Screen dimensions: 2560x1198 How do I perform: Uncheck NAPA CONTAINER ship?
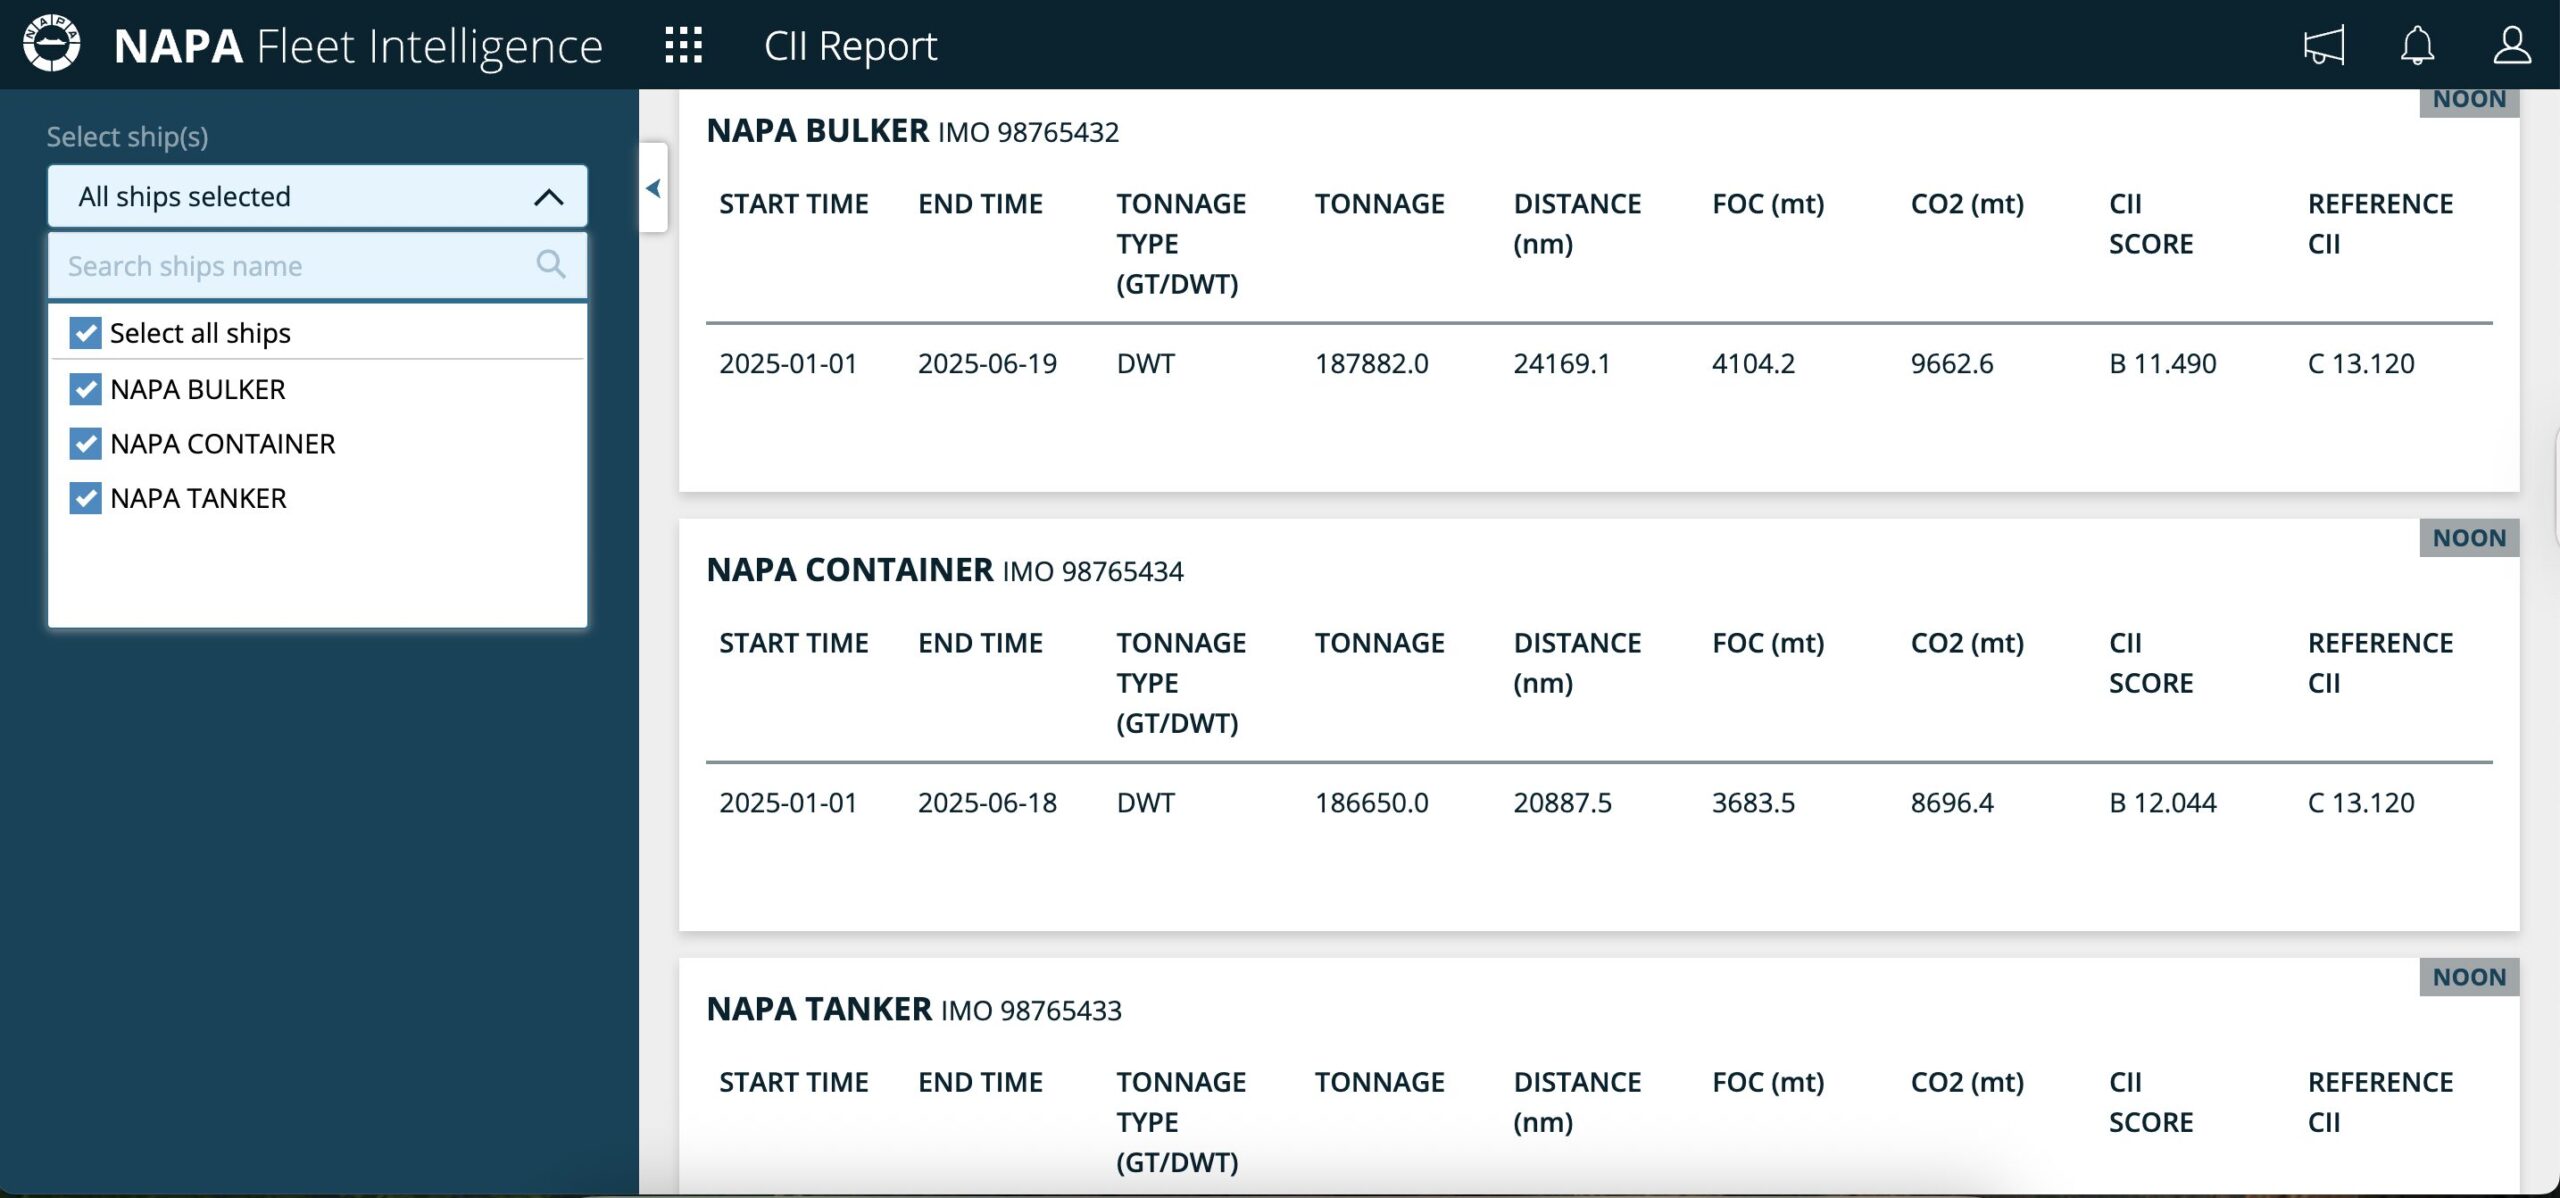pyautogui.click(x=86, y=443)
